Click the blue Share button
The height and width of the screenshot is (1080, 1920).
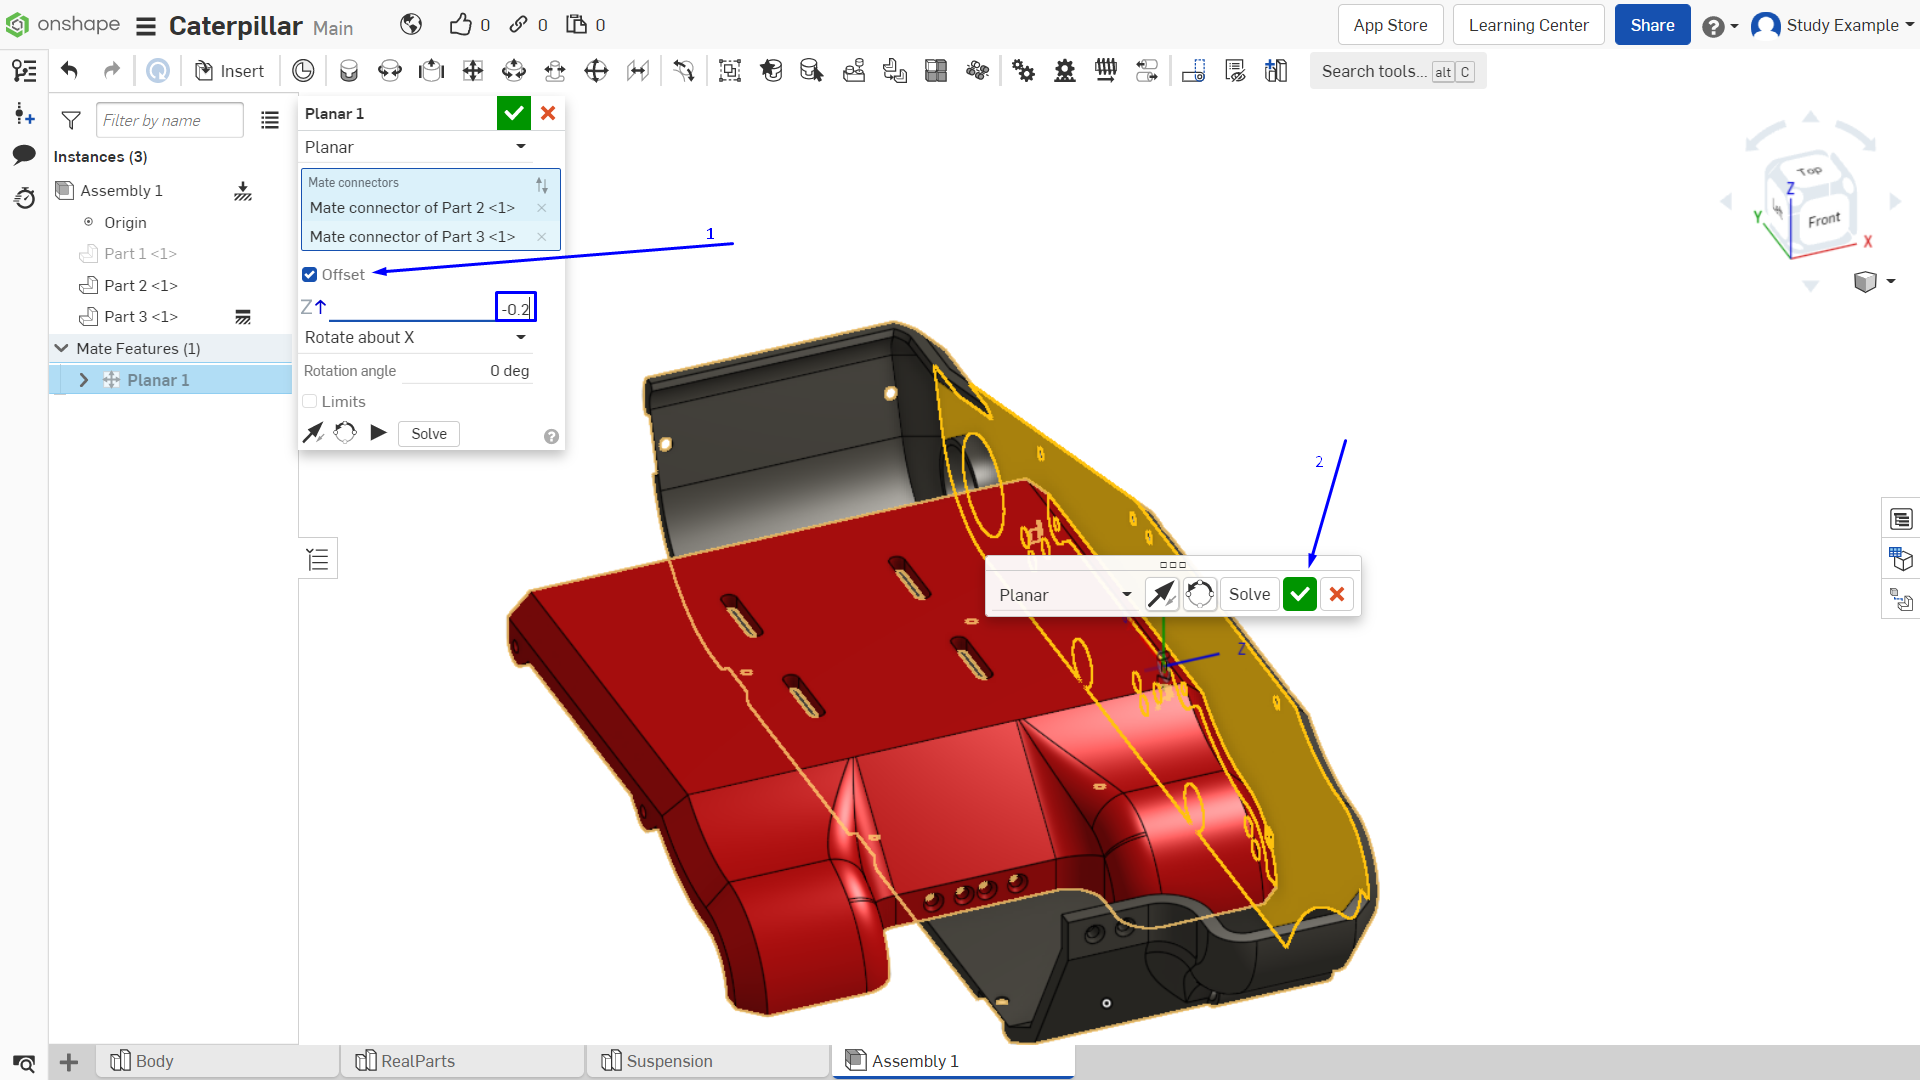1652,25
